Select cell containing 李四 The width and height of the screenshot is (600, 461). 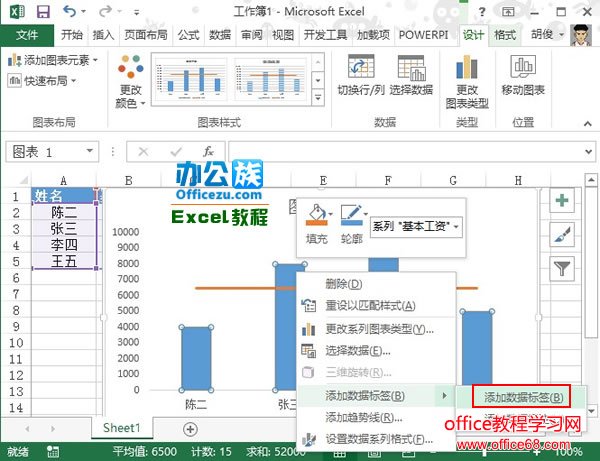click(x=64, y=245)
